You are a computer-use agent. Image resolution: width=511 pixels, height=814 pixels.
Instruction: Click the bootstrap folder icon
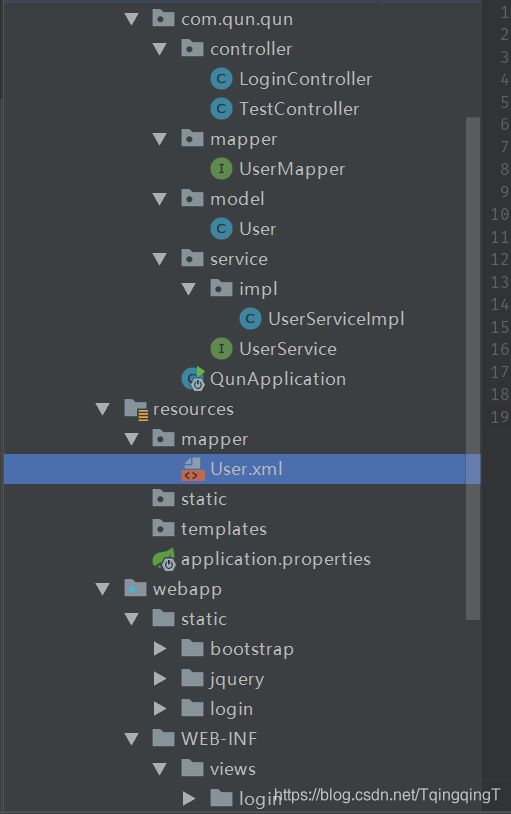click(192, 649)
